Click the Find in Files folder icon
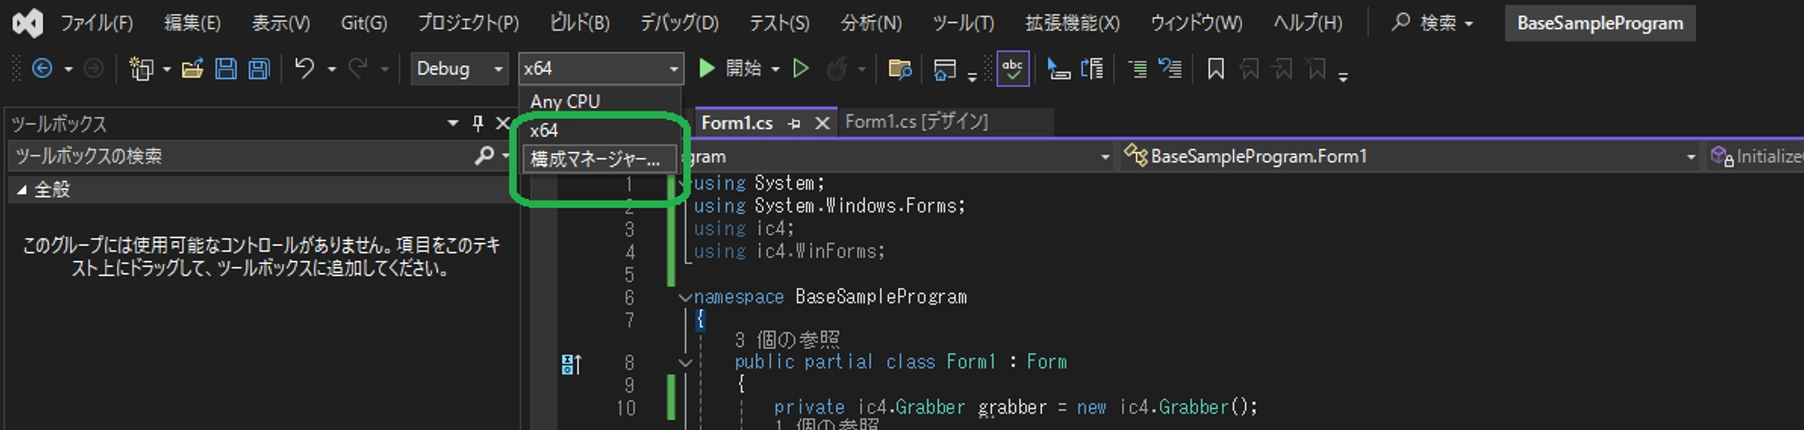This screenshot has height=430, width=1804. tap(900, 68)
